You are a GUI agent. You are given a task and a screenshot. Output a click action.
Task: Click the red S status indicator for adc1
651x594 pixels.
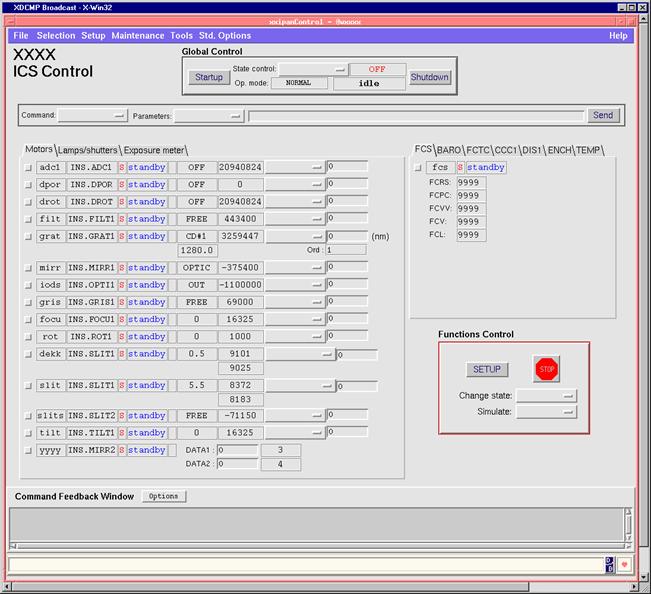(122, 167)
